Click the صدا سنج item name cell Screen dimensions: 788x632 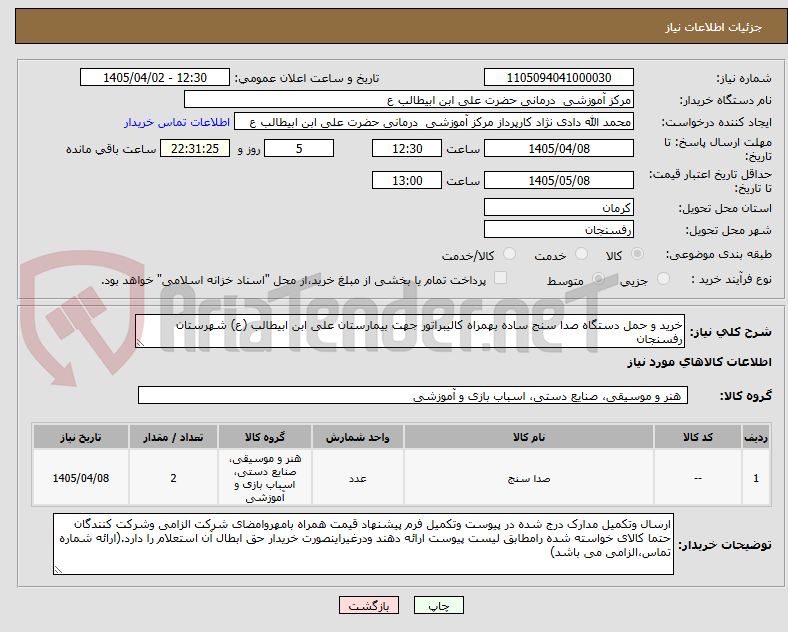(x=529, y=478)
